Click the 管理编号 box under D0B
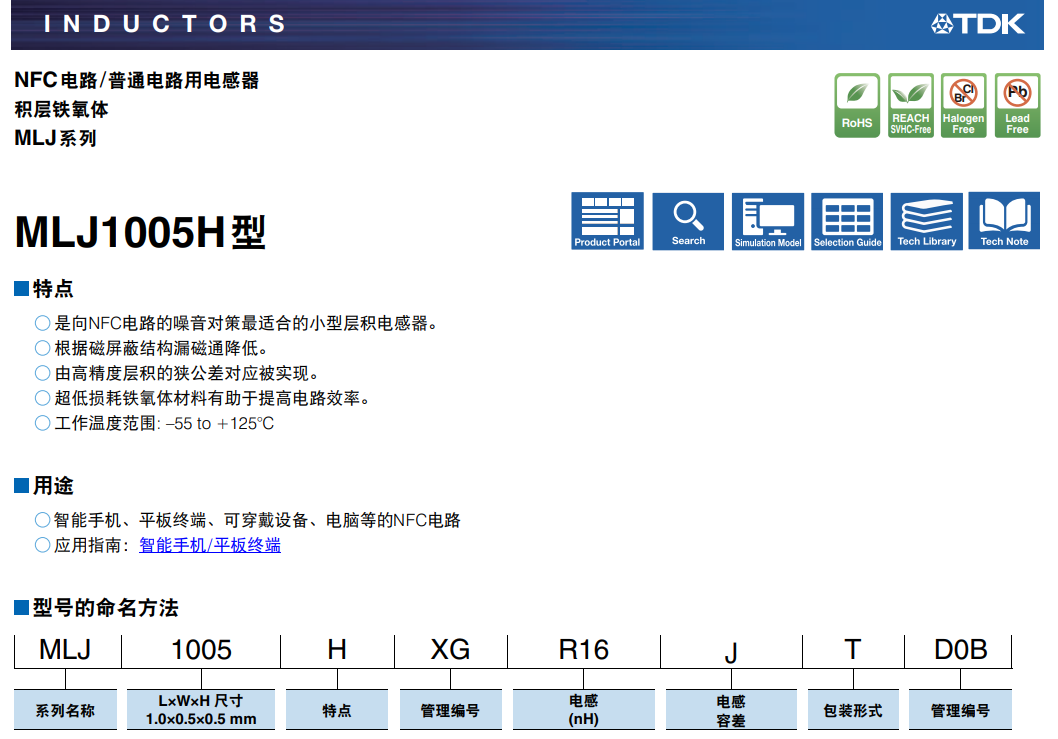Image resolution: width=1058 pixels, height=739 pixels. pyautogui.click(x=960, y=710)
